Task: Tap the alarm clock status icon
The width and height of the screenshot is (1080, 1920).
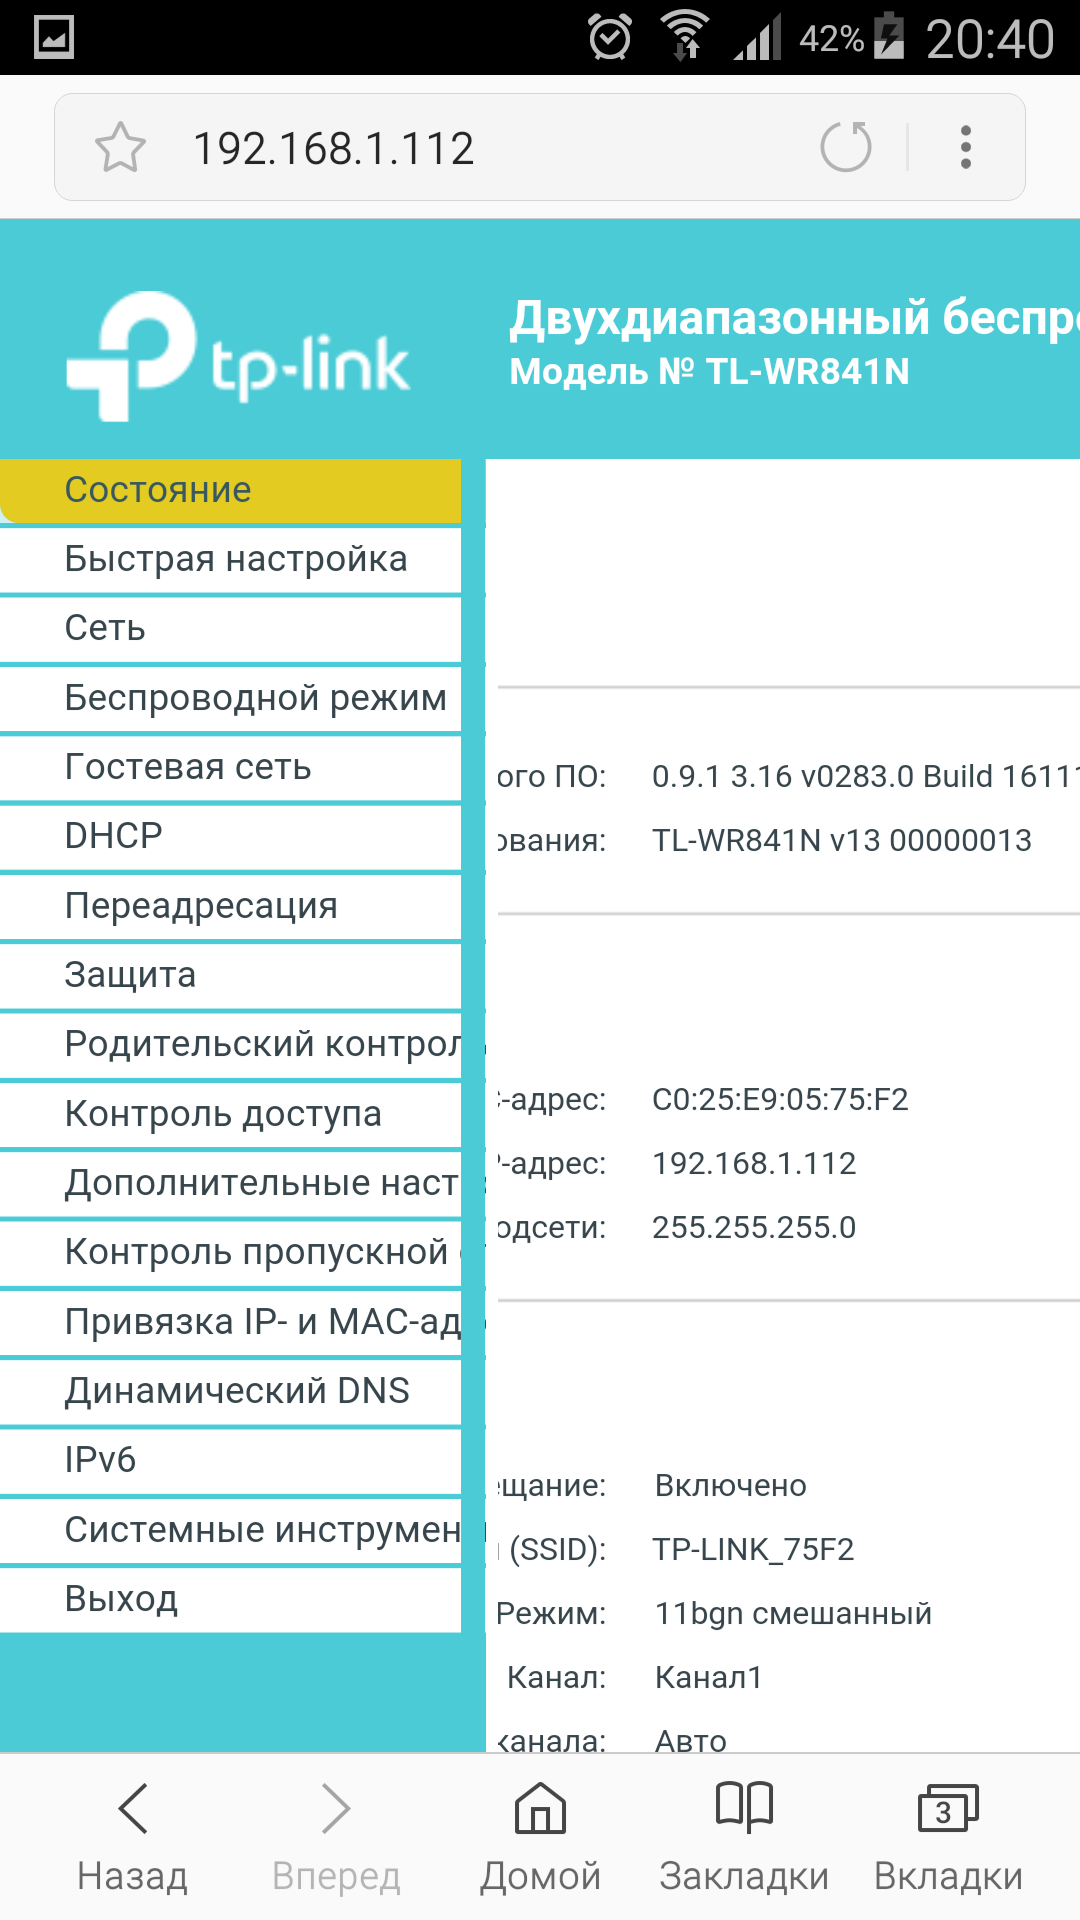Action: coord(610,37)
